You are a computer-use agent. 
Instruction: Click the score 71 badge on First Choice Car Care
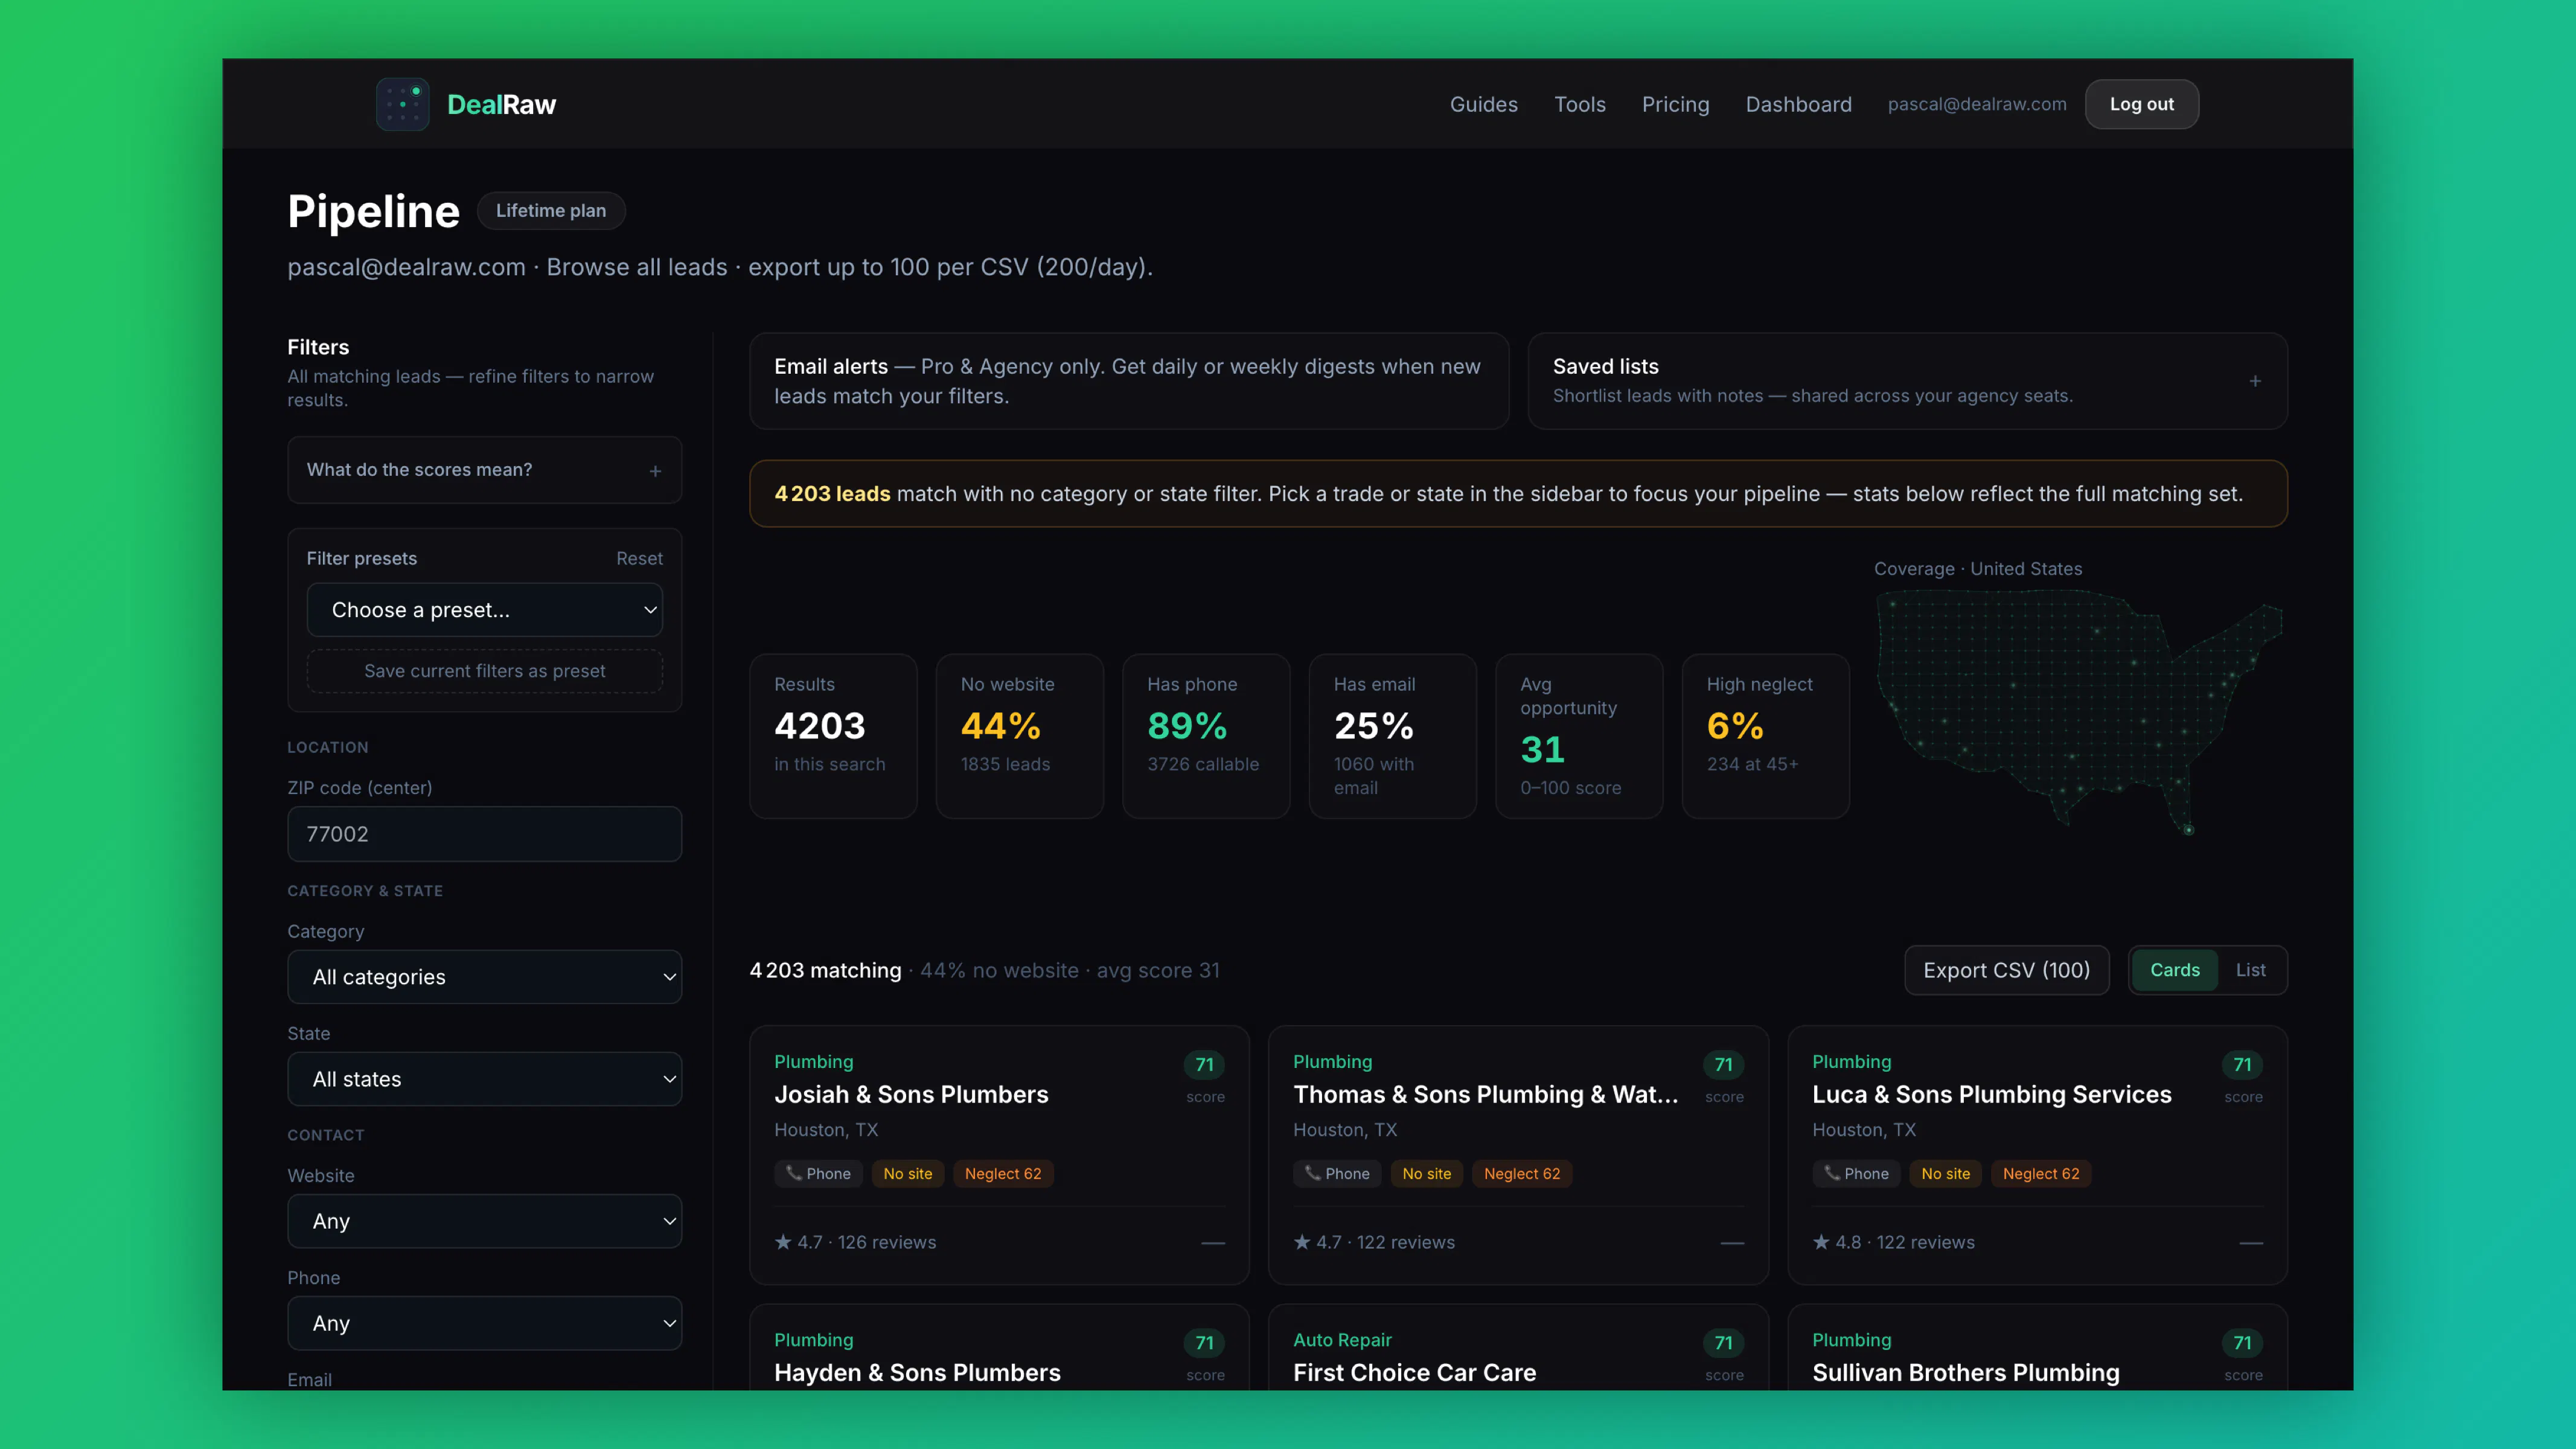click(1724, 1343)
